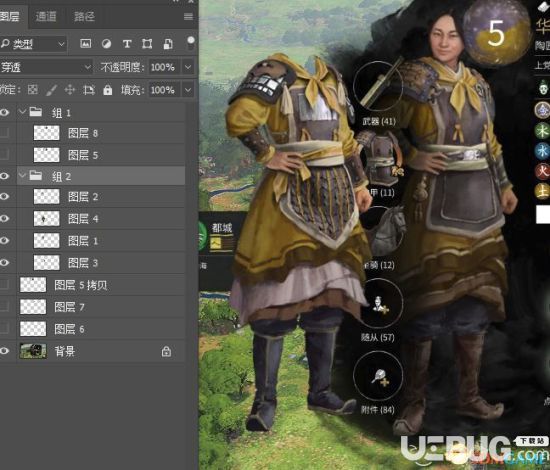Switch to the 路径 tab

point(84,16)
